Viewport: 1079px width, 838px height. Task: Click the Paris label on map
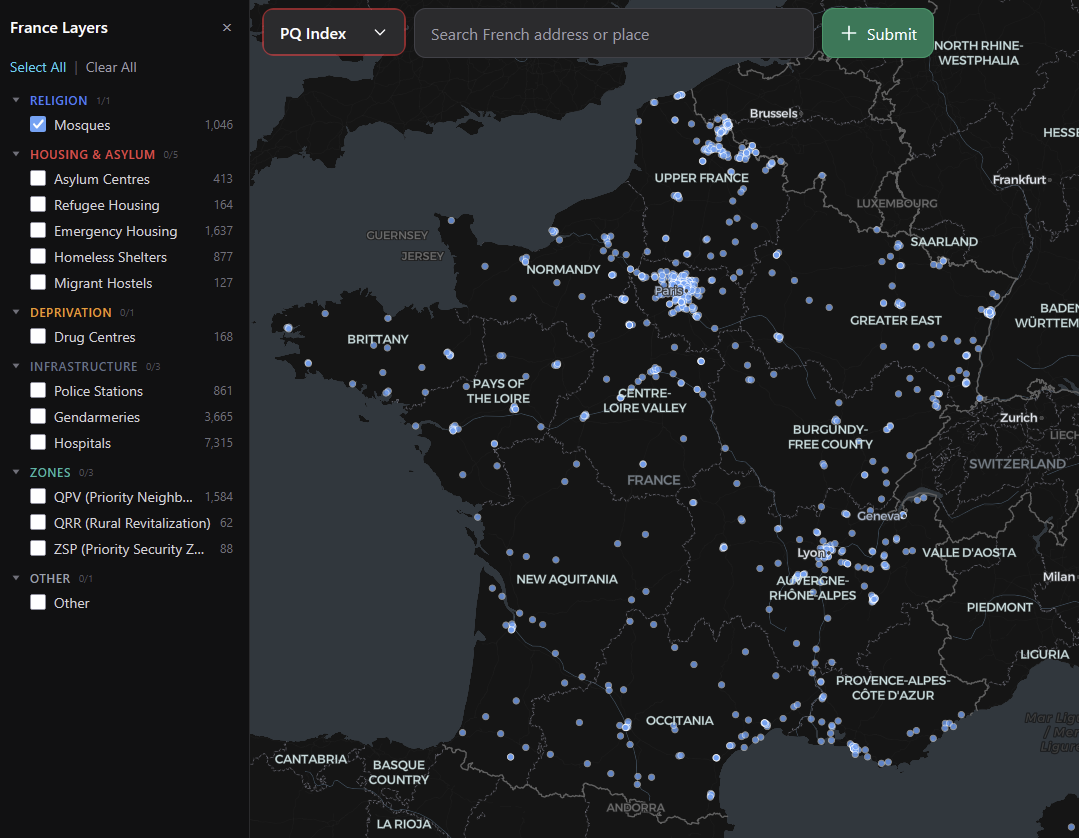(x=667, y=291)
